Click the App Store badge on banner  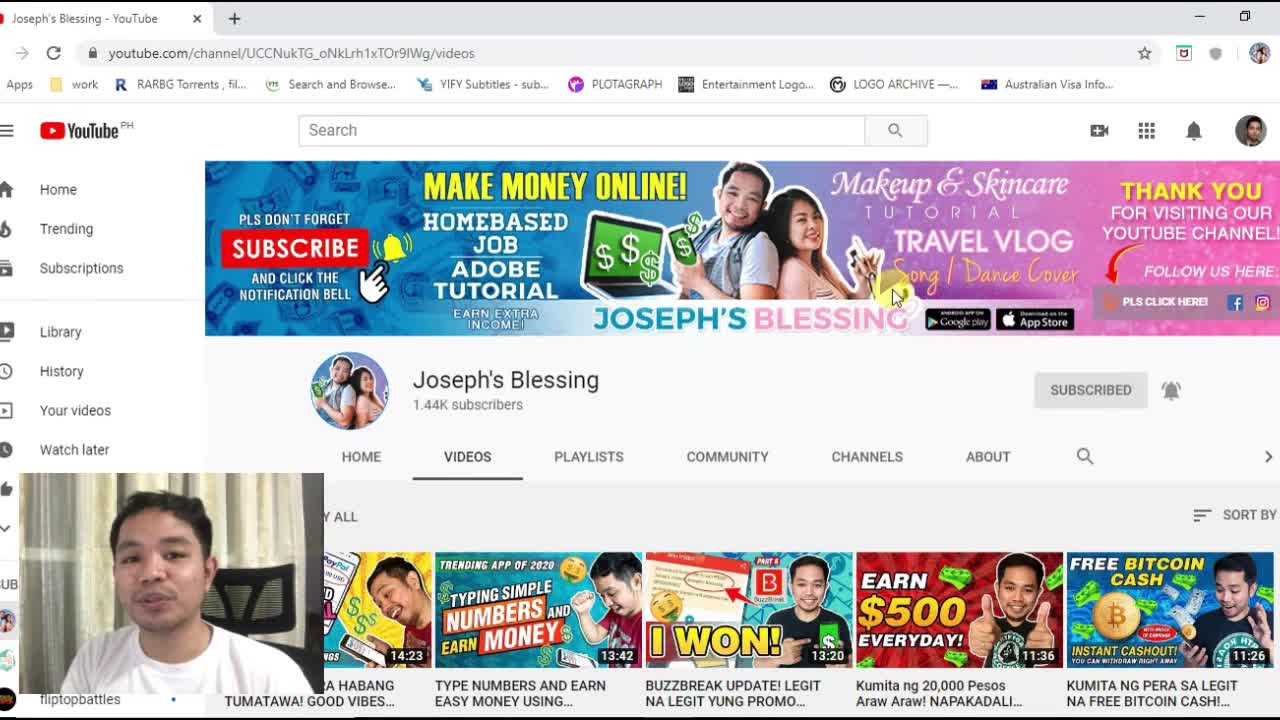1034,319
